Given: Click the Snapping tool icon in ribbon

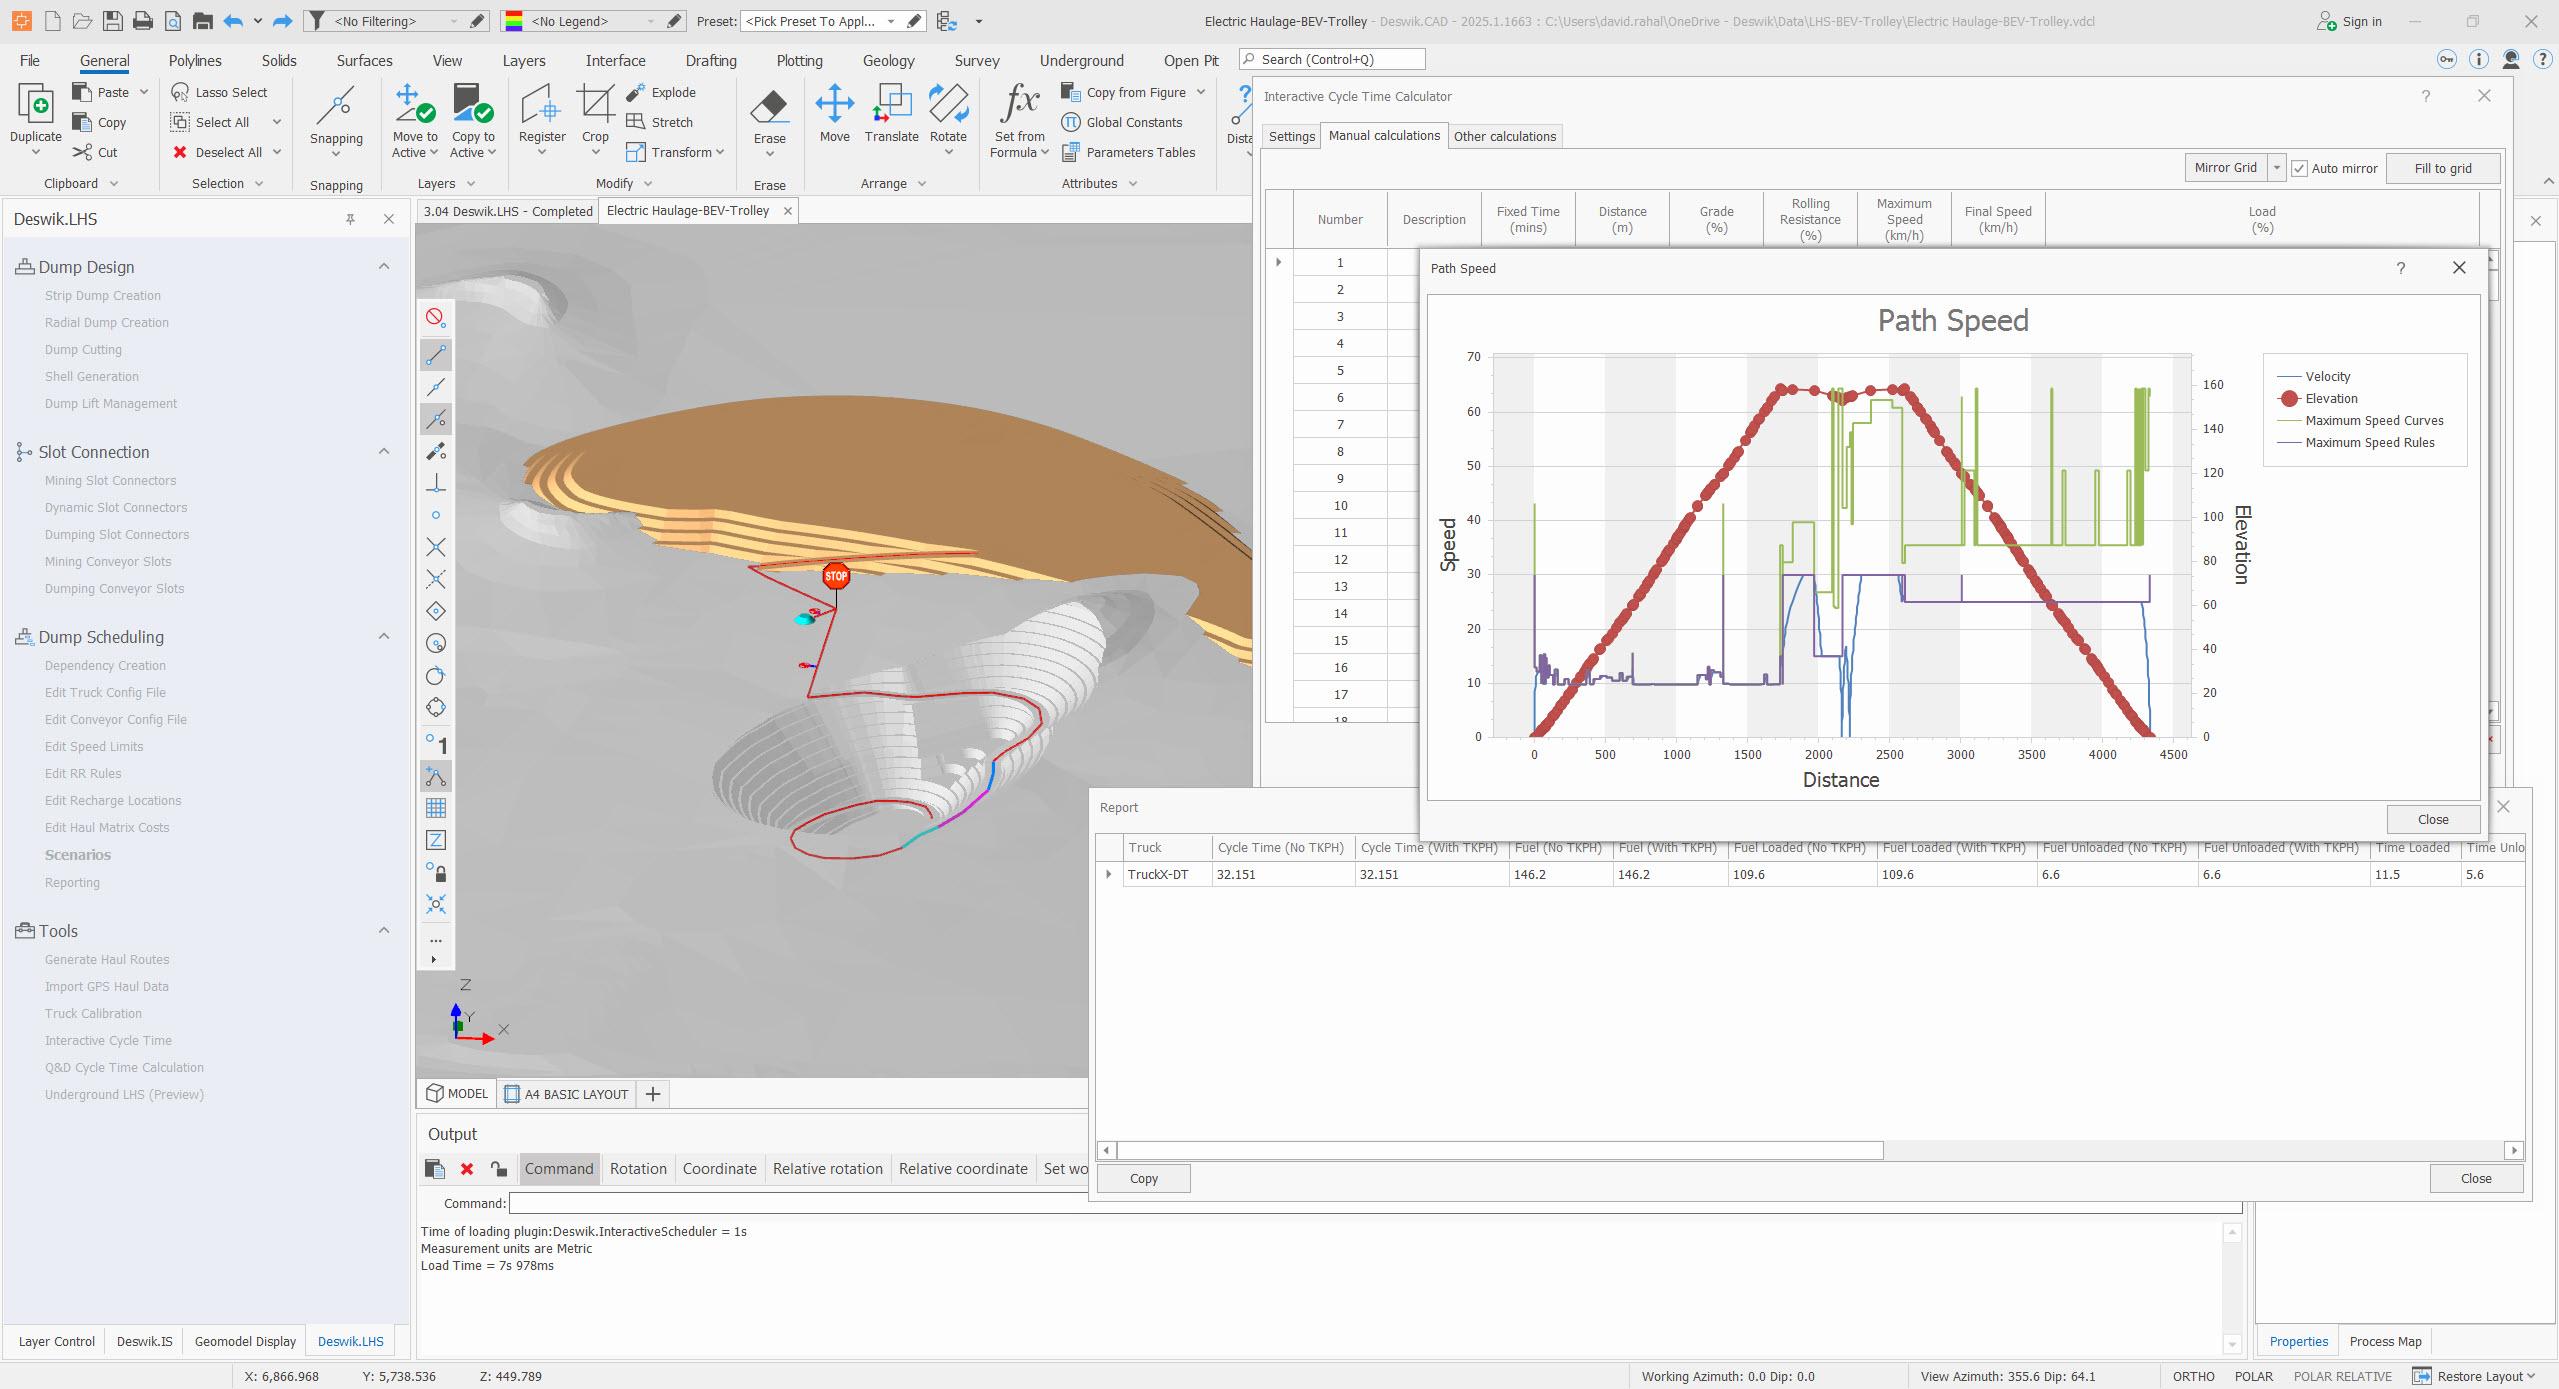Looking at the screenshot, I should click(x=336, y=106).
